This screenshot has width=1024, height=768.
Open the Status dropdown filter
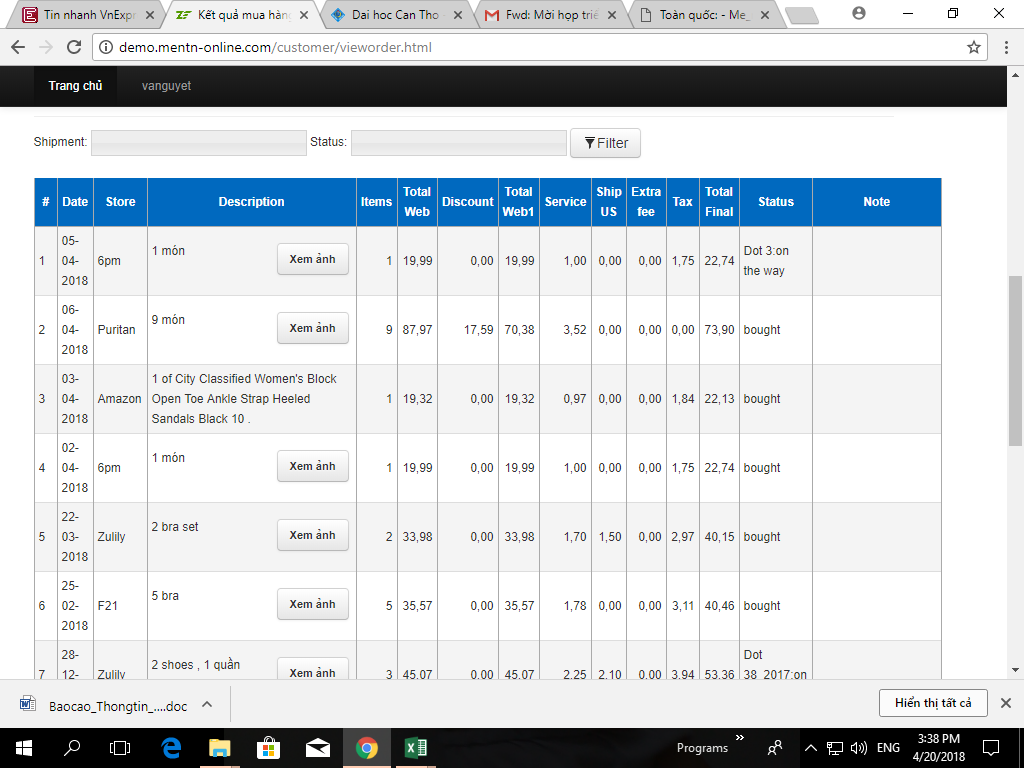458,142
